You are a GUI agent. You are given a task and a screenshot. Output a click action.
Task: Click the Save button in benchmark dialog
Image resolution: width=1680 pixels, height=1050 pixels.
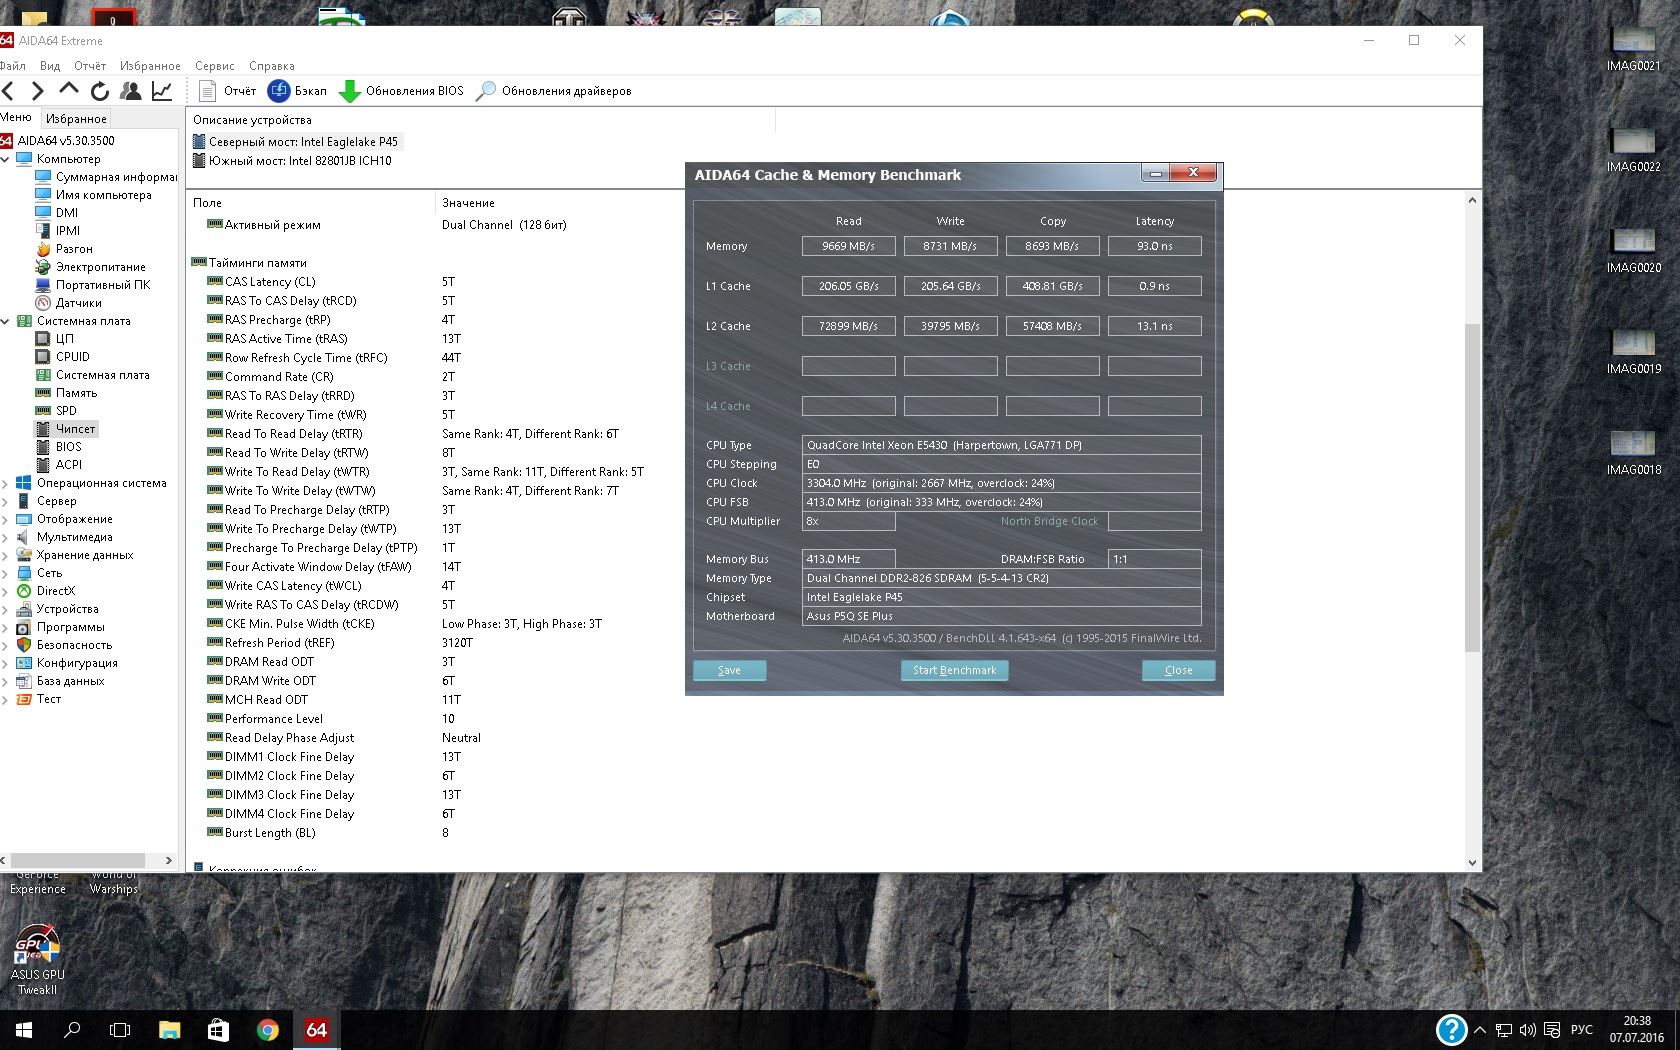tap(730, 670)
